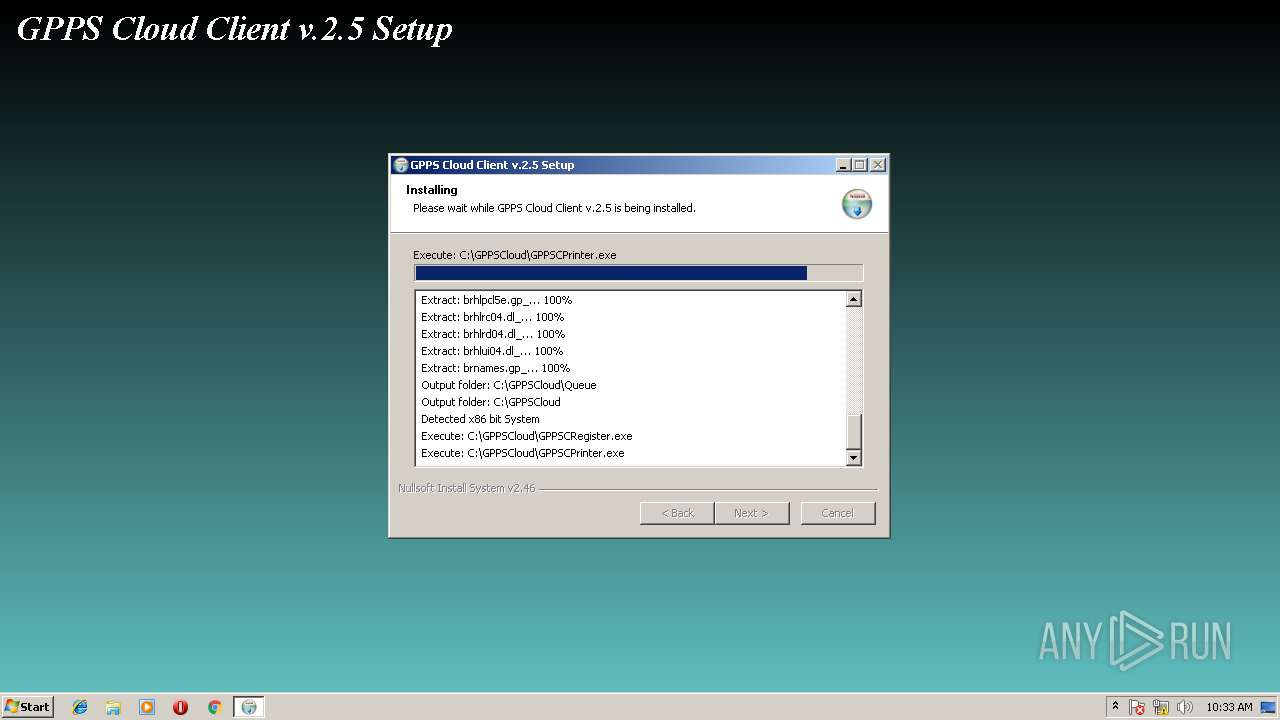Open Windows Explorer folder in taskbar

click(x=113, y=707)
